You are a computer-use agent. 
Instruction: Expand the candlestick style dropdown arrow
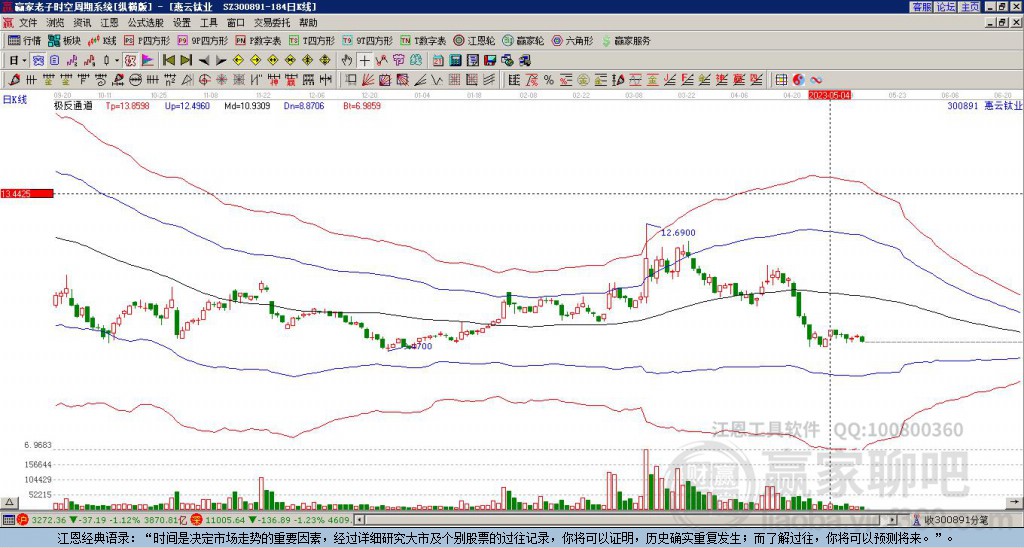117,61
